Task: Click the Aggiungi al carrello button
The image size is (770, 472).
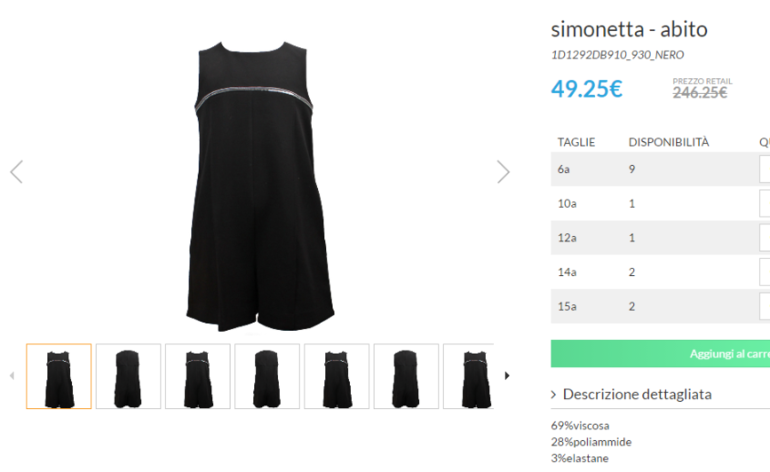Action: pyautogui.click(x=660, y=354)
